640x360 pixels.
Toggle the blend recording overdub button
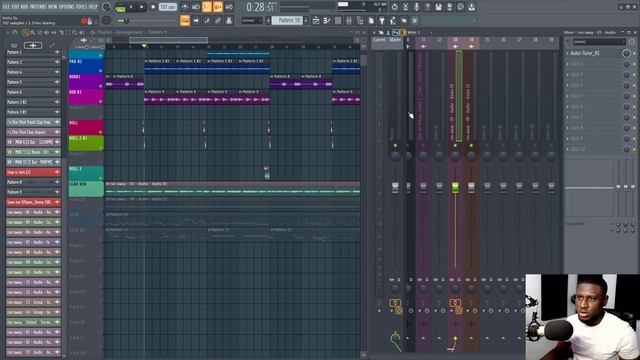[x=218, y=7]
